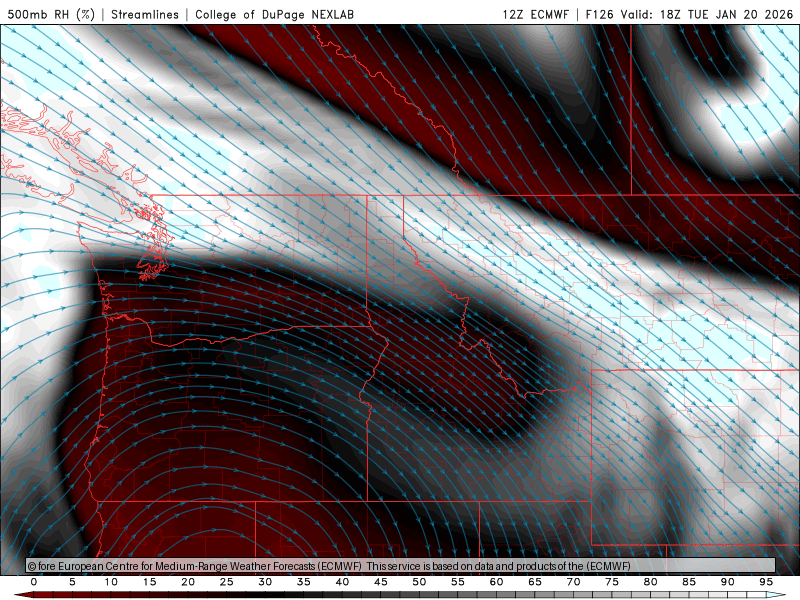Image resolution: width=800 pixels, height=600 pixels.
Task: Click the "45" value on color scale
Action: pyautogui.click(x=381, y=582)
